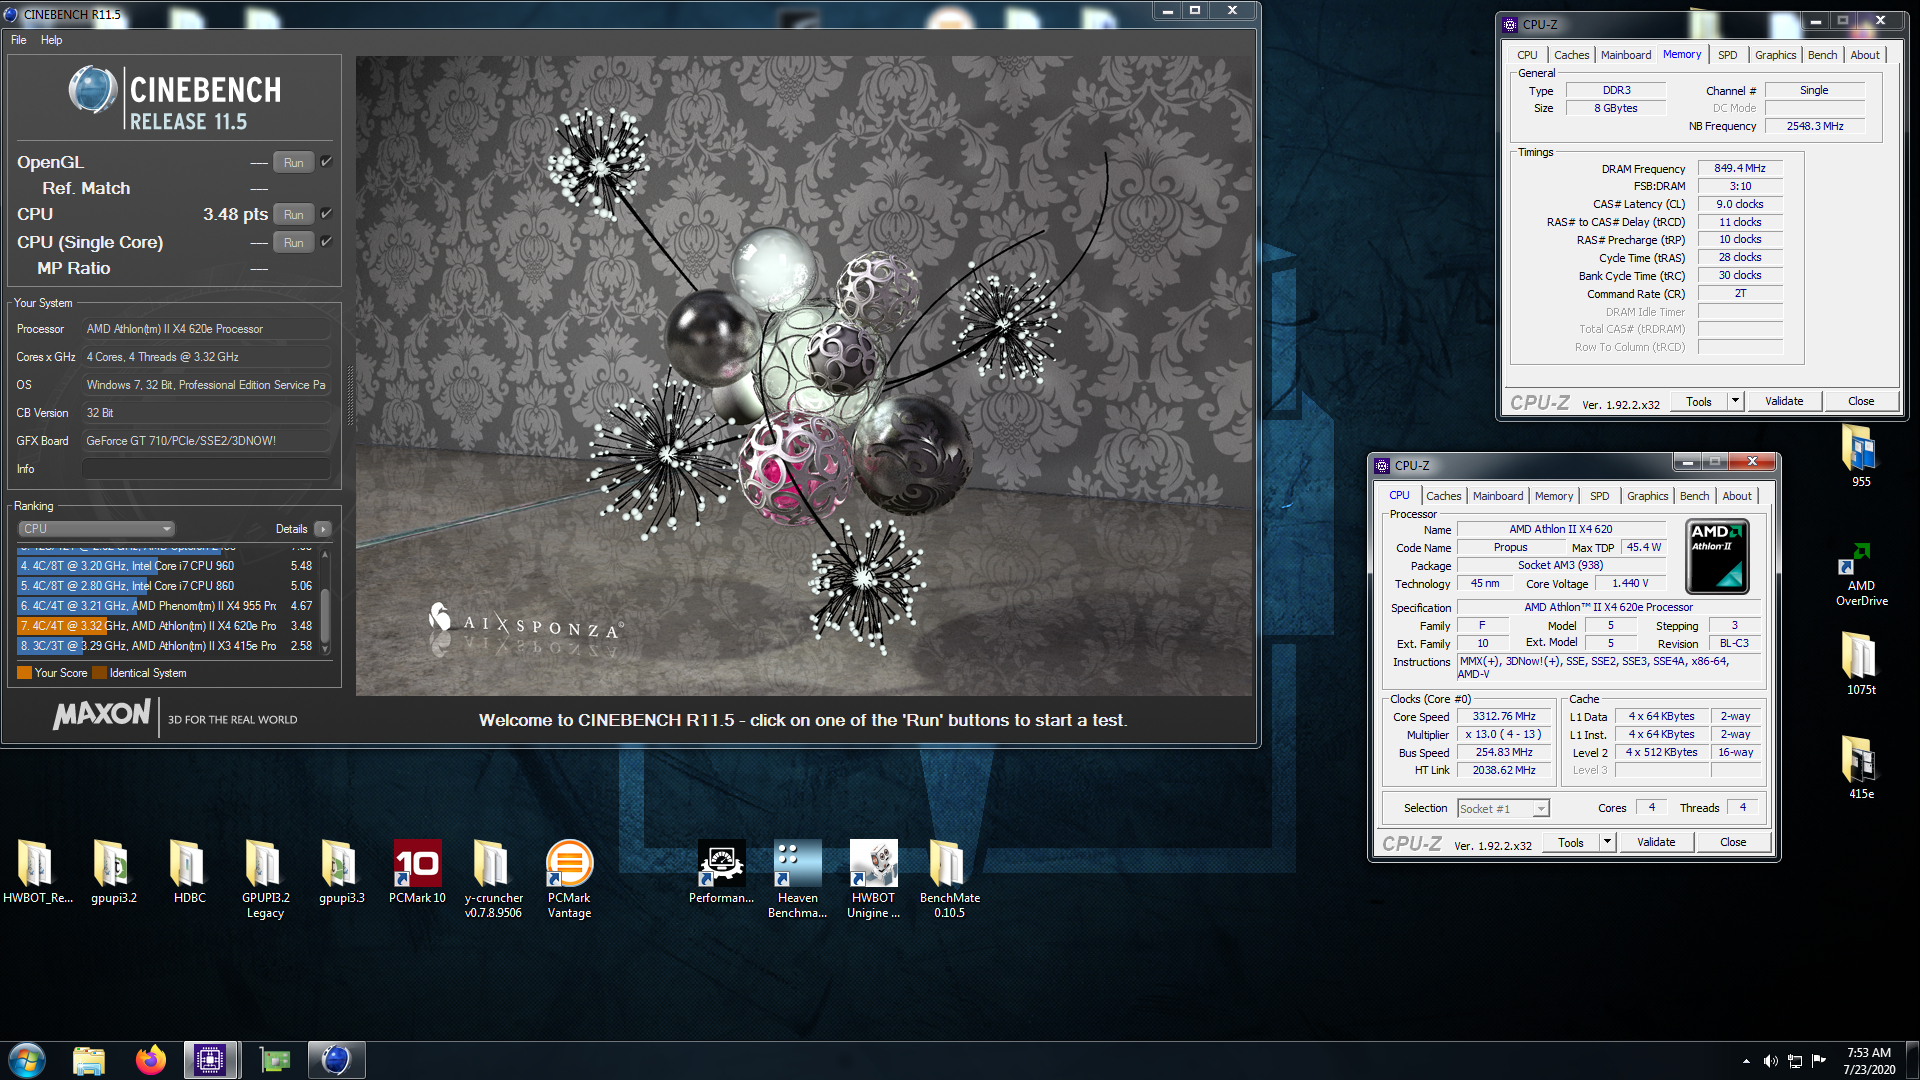Open the y-cruncher v0.7.8.9506 folder

(x=493, y=879)
